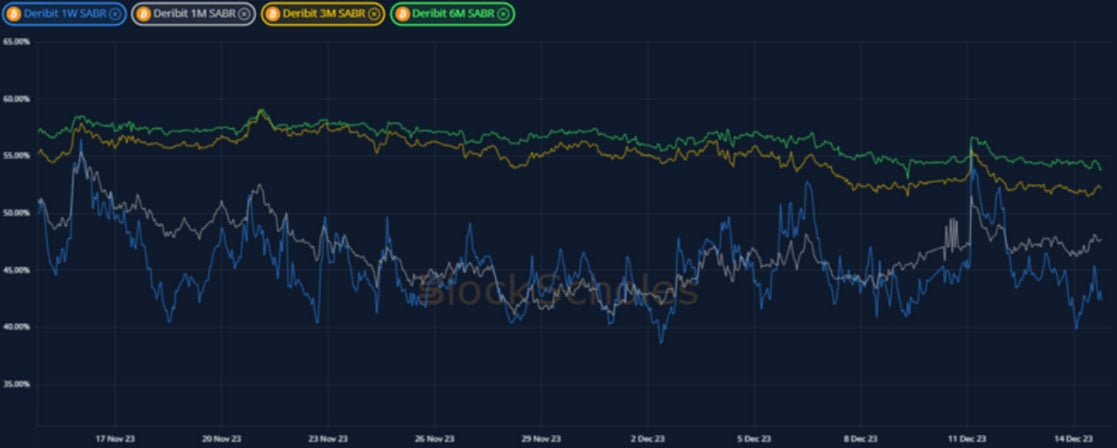The image size is (1117, 448).
Task: Click Bitcoin icon in Deribit 3M SABR chip
Action: coord(272,14)
